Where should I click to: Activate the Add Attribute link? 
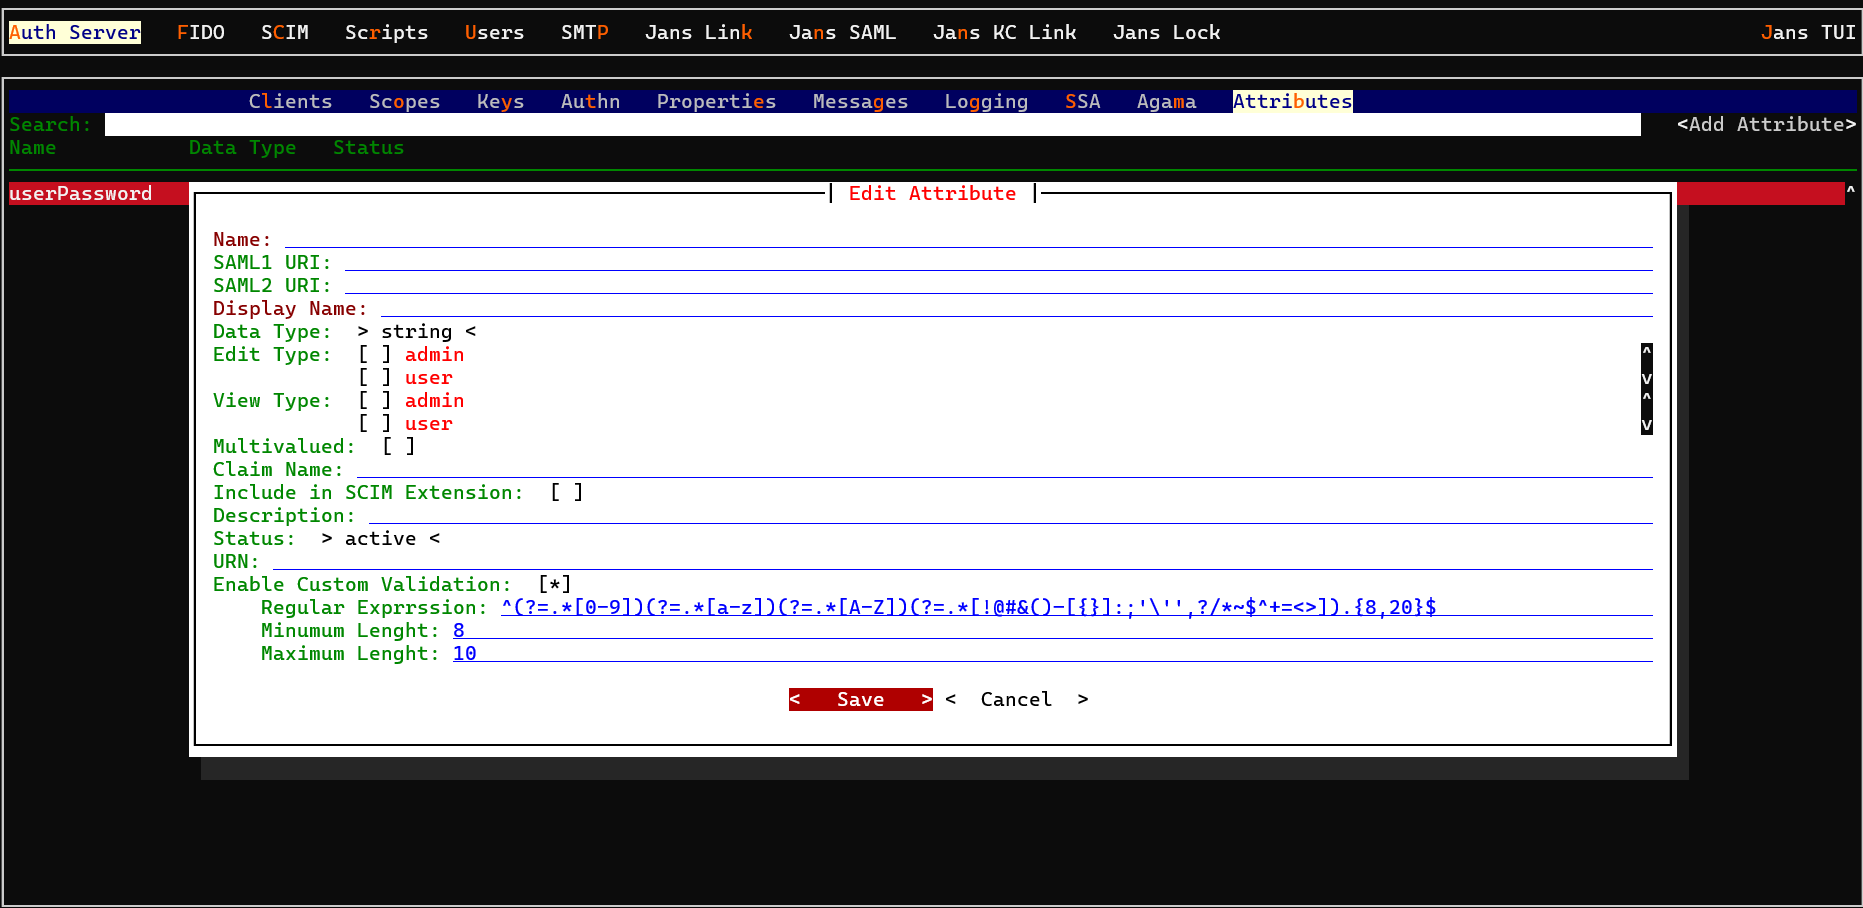coord(1765,124)
